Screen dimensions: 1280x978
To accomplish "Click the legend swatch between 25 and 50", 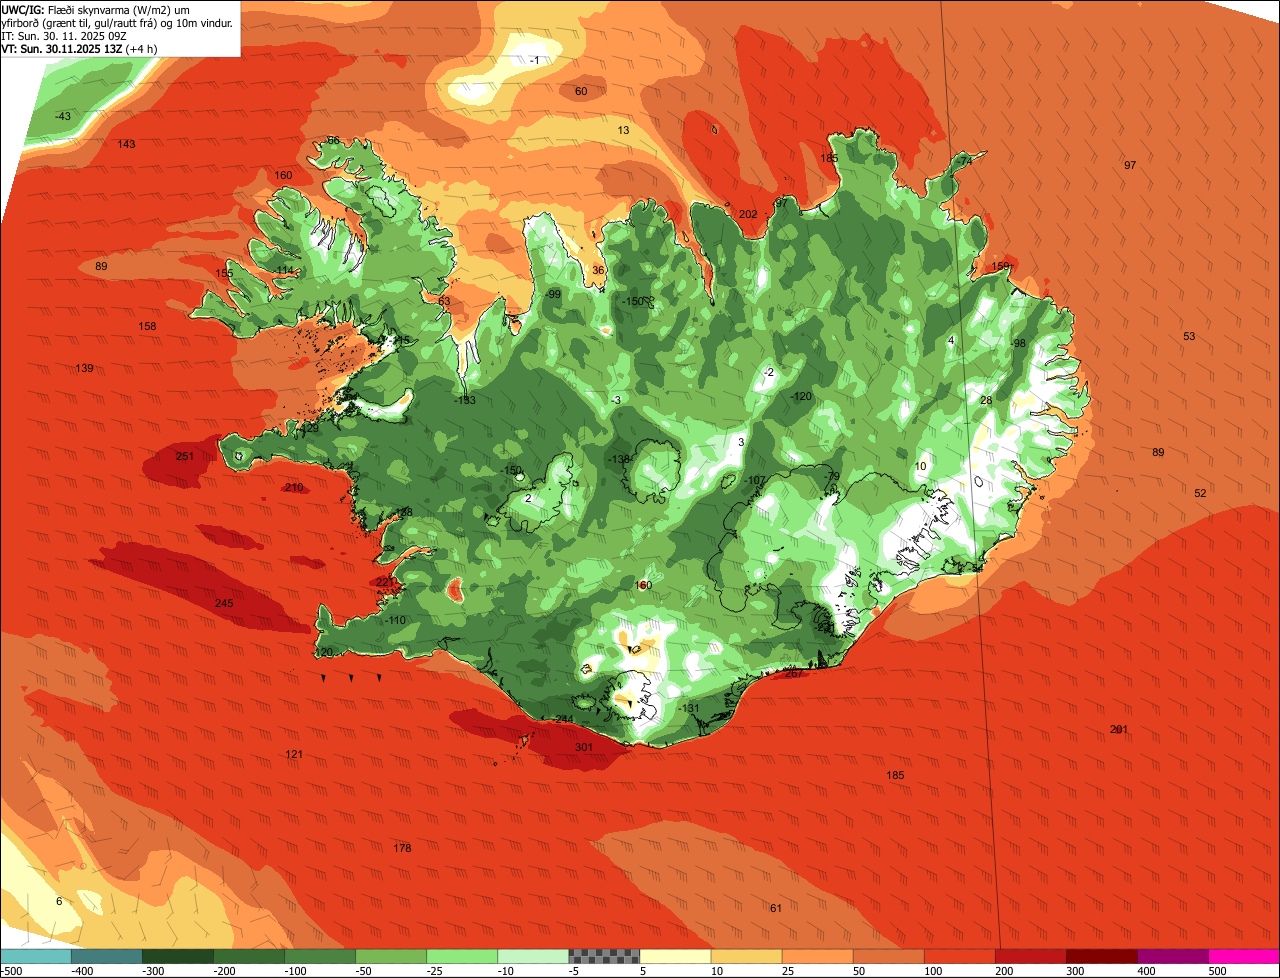I will (817, 956).
